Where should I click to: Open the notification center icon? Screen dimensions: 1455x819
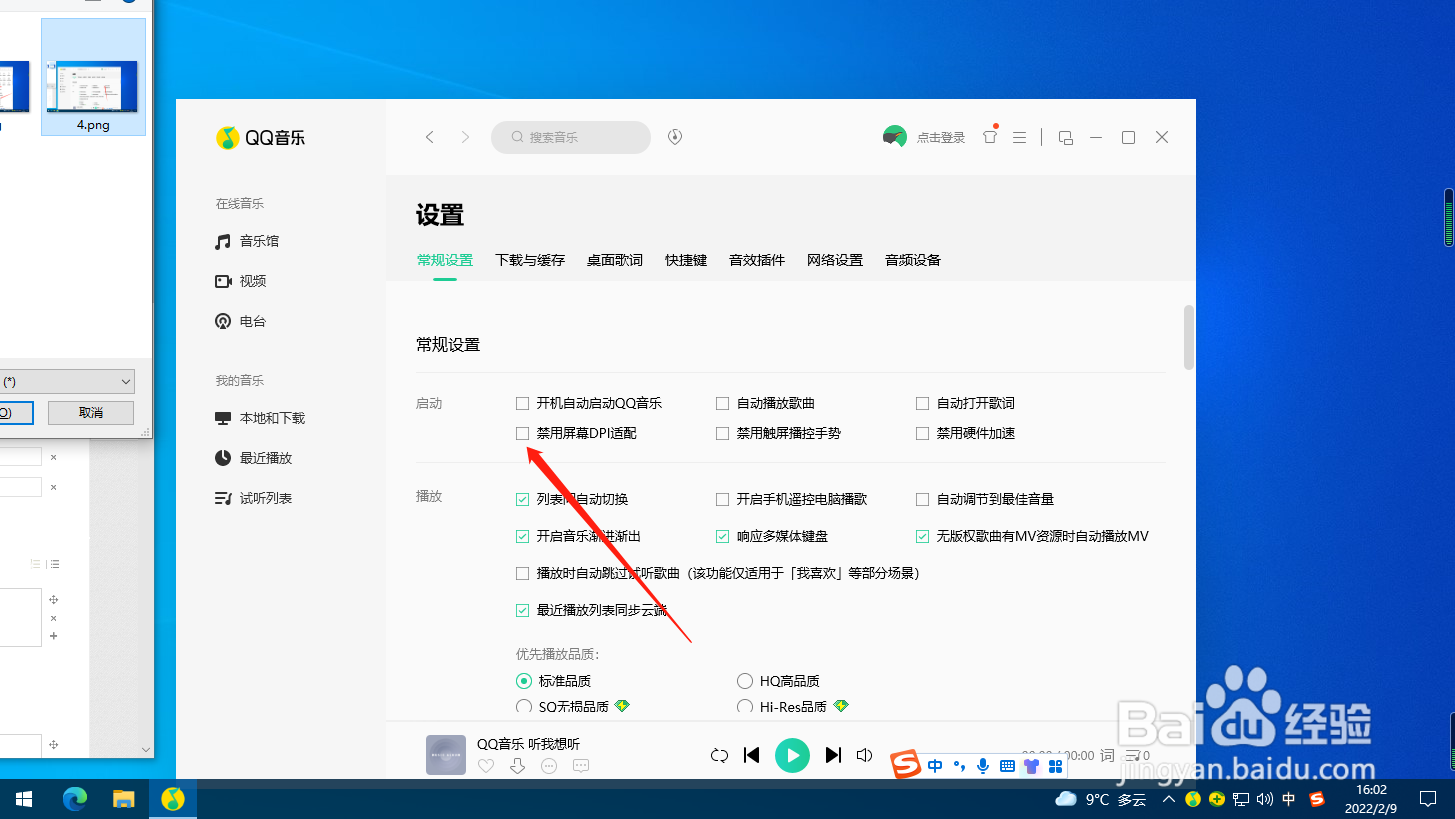point(1428,799)
